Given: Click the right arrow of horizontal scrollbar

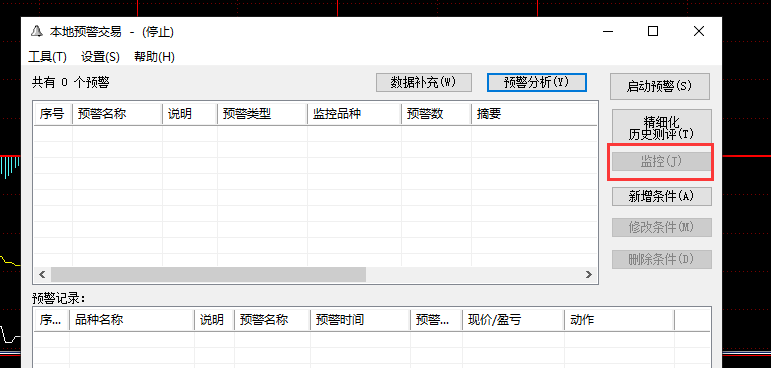Looking at the screenshot, I should (589, 275).
